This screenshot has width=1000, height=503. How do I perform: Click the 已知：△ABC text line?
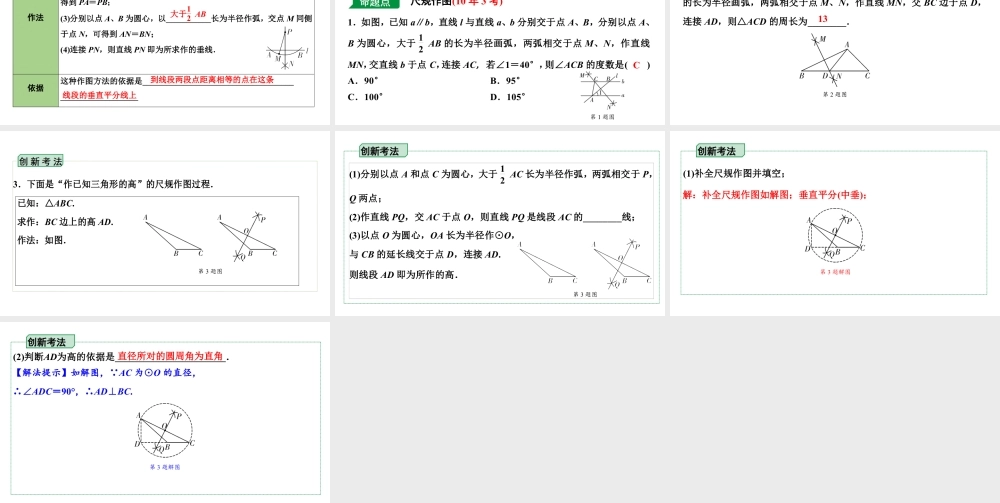pyautogui.click(x=46, y=203)
